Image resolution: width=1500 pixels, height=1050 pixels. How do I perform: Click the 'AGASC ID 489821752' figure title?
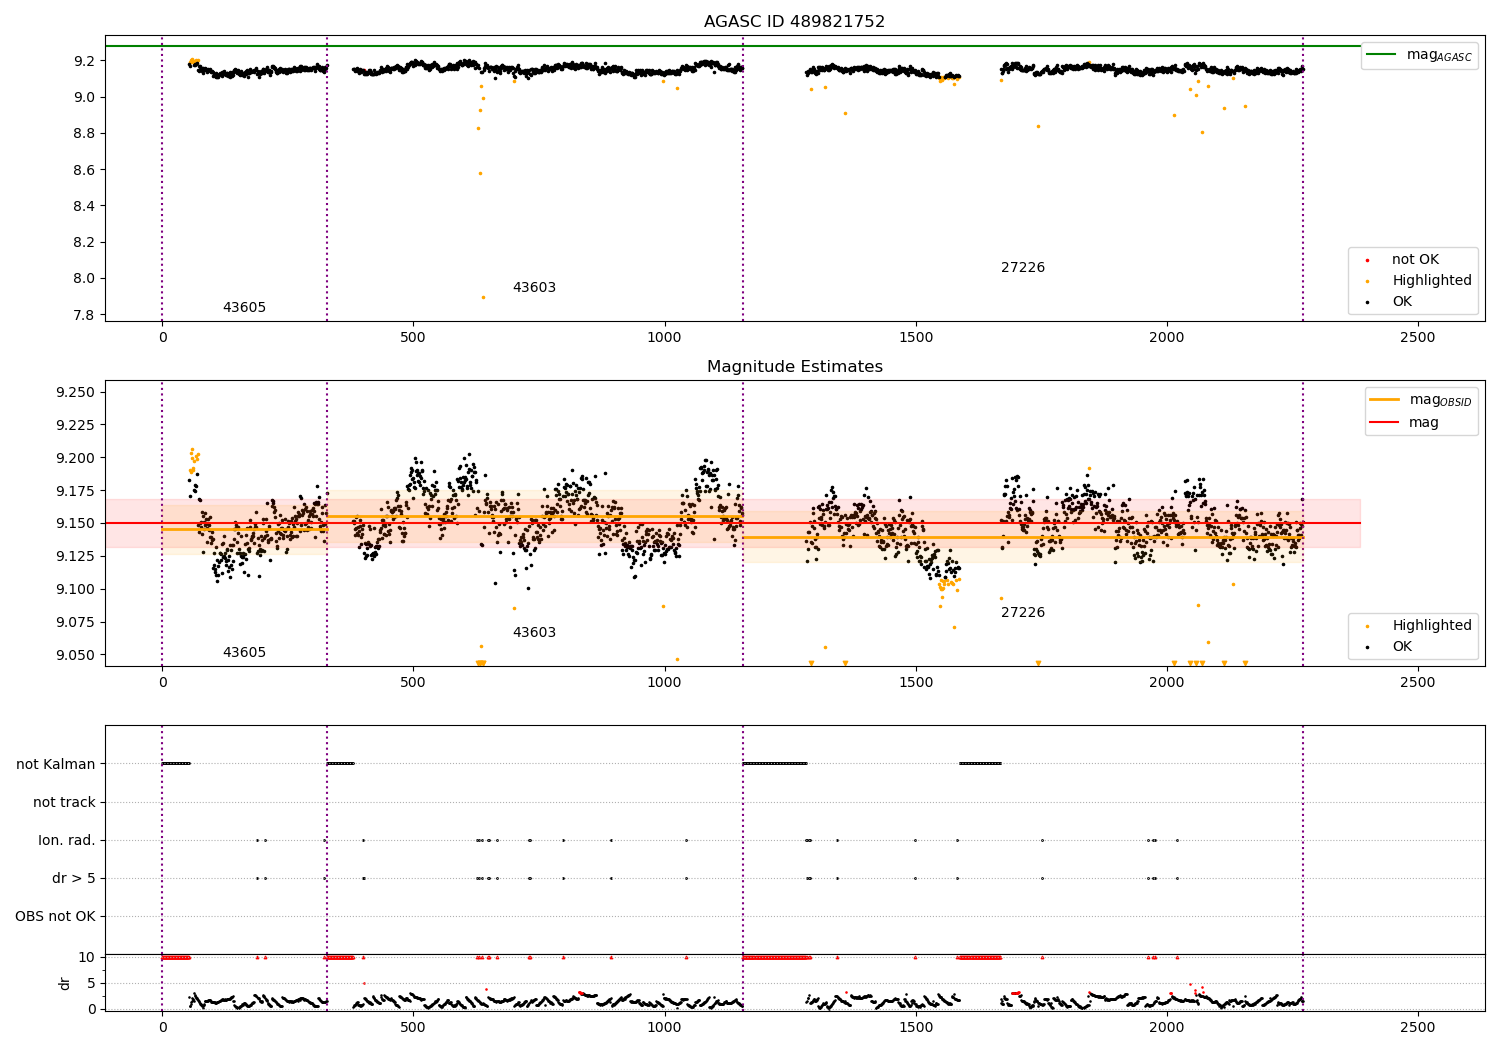pos(794,22)
